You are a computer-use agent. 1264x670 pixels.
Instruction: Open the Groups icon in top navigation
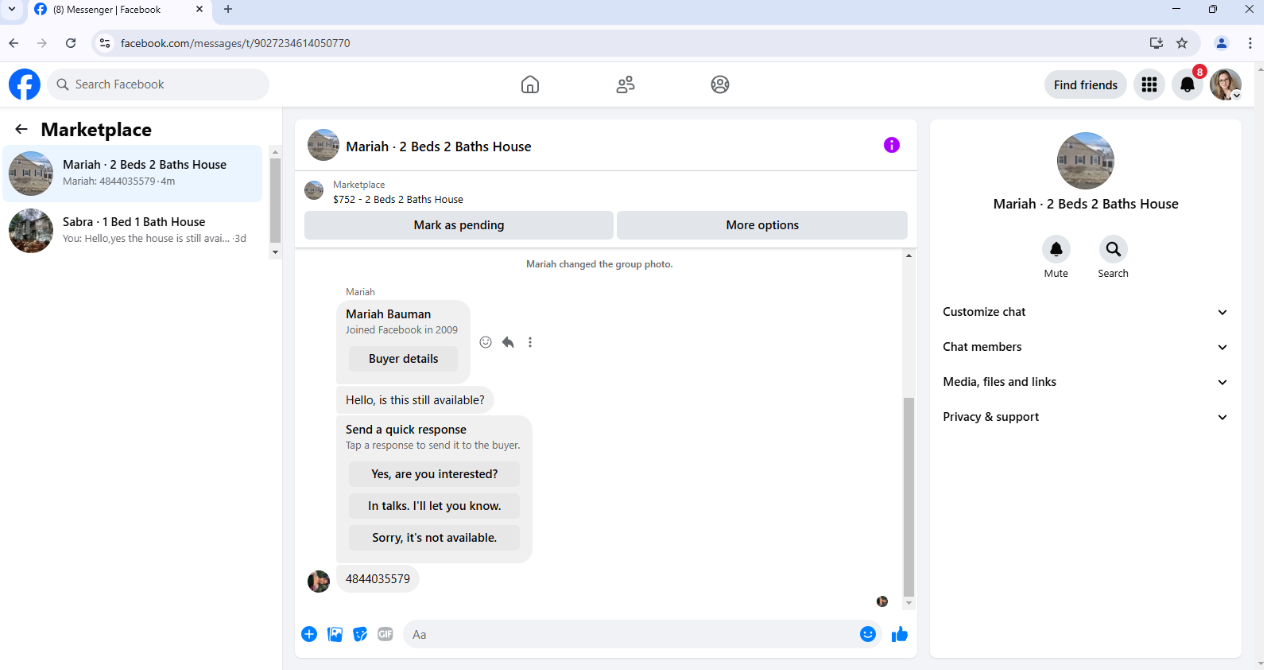720,85
